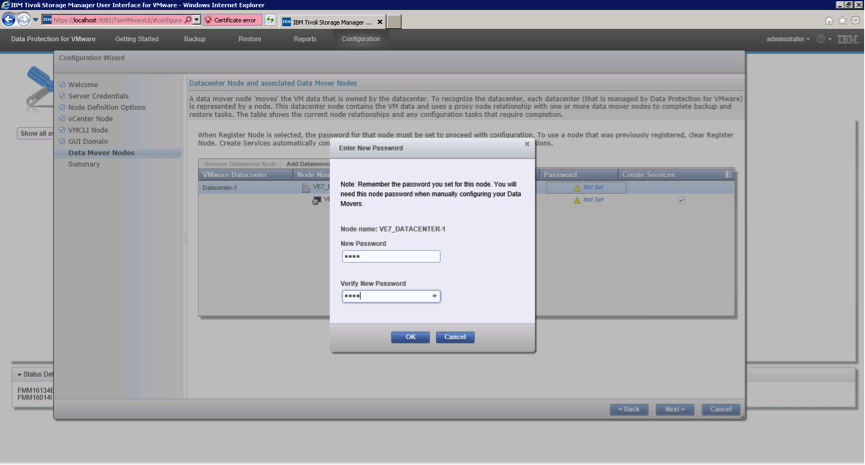
Task: Select the VMCLI Node wizard step
Action: [88, 130]
